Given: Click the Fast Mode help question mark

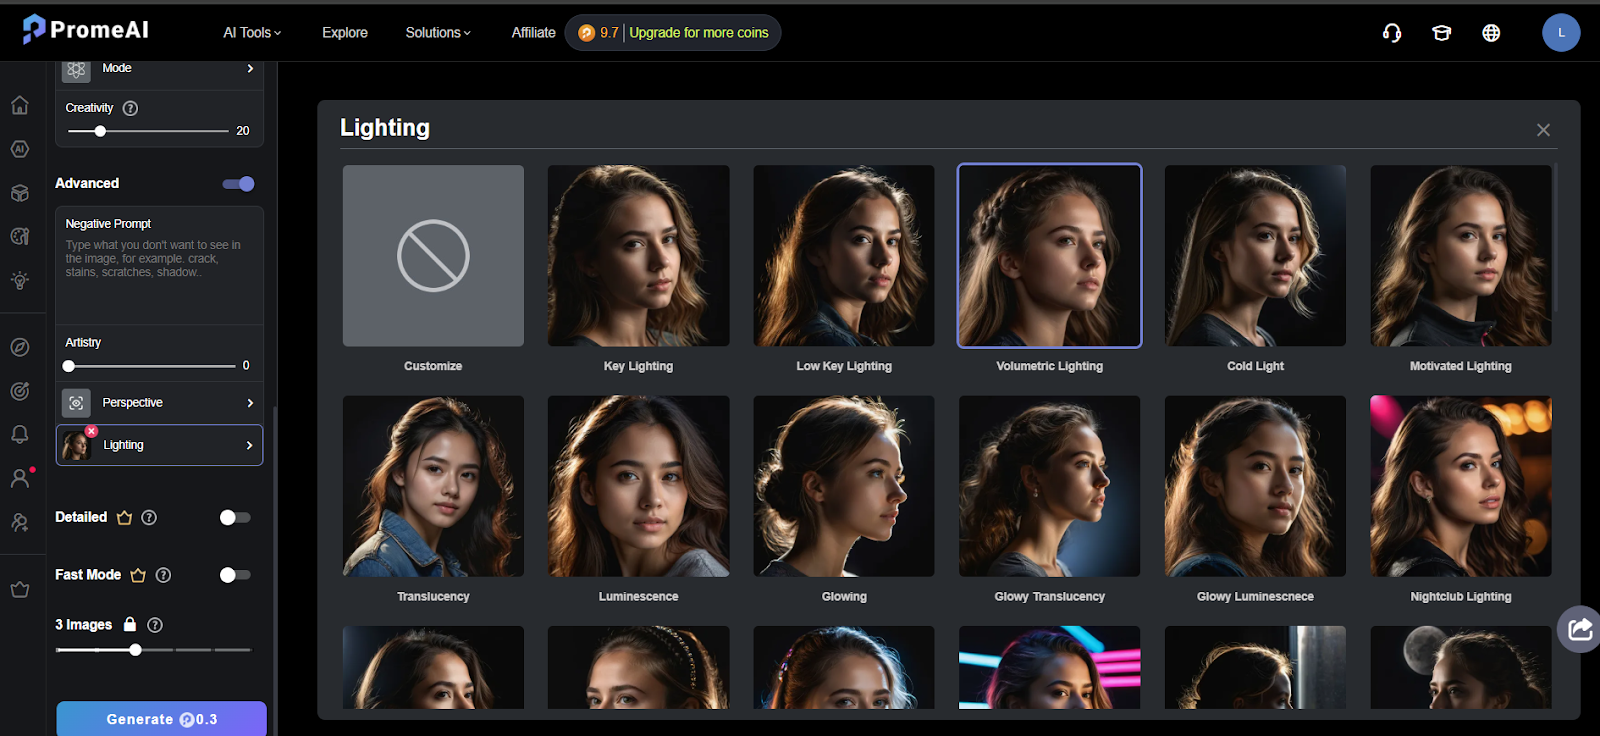Looking at the screenshot, I should [163, 575].
